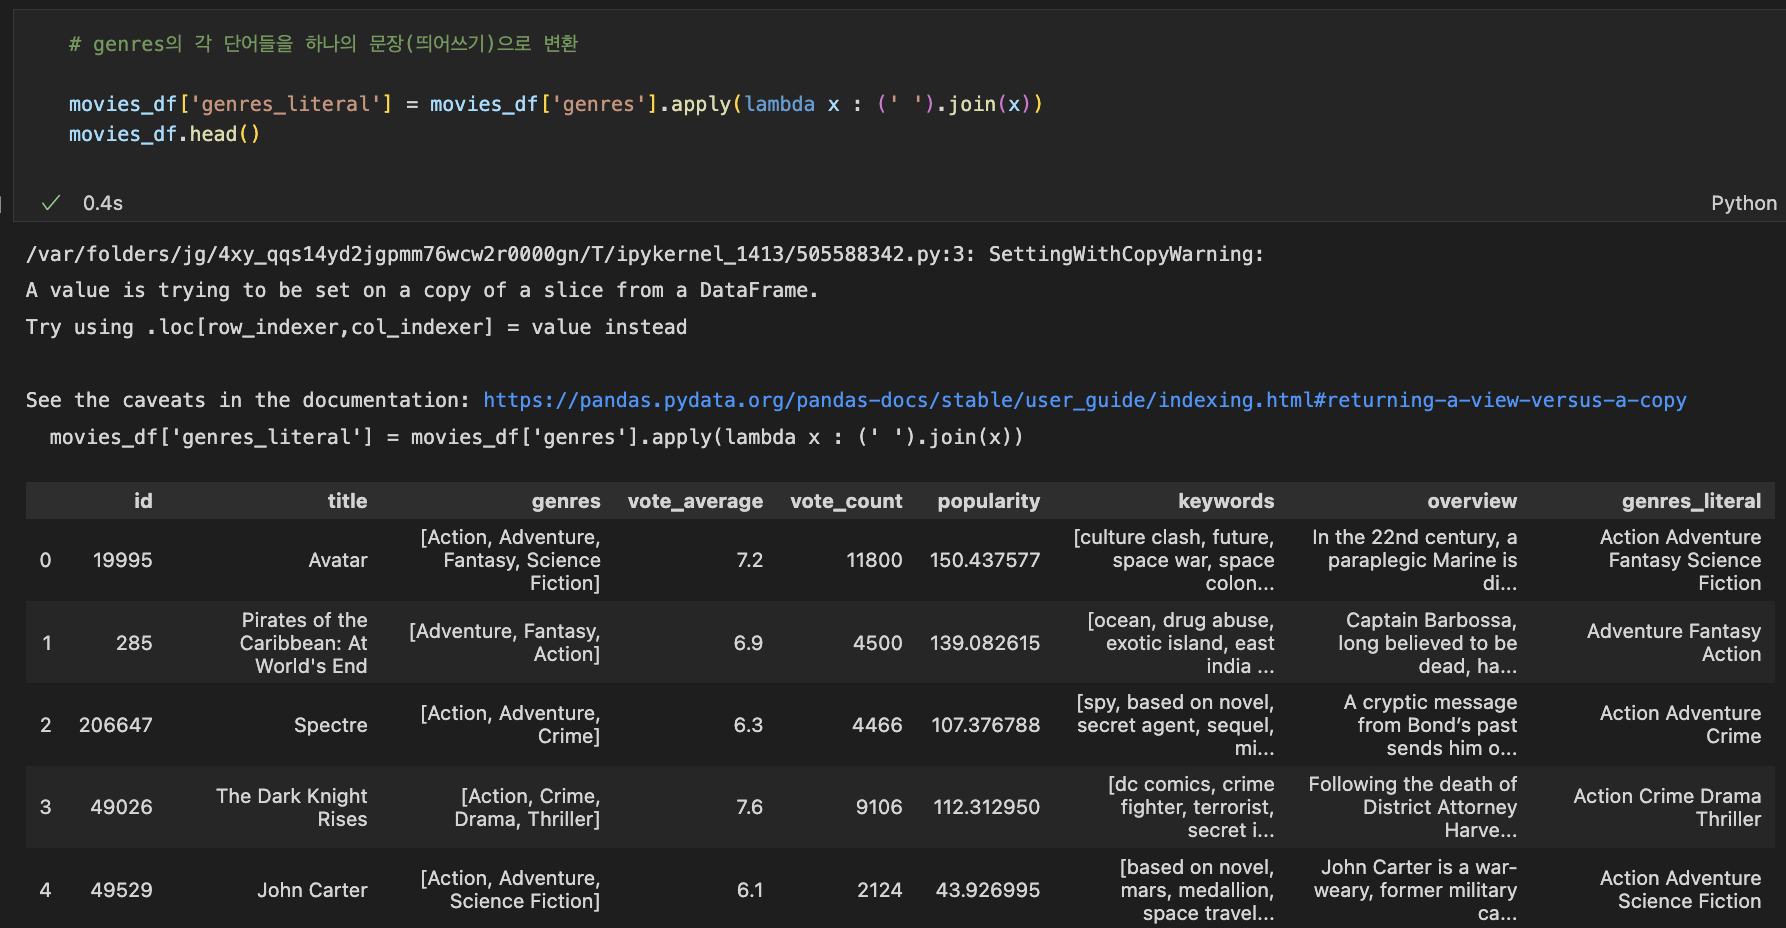Select the 'Pirates of the Caribbean: At World's End' title cell

point(304,643)
